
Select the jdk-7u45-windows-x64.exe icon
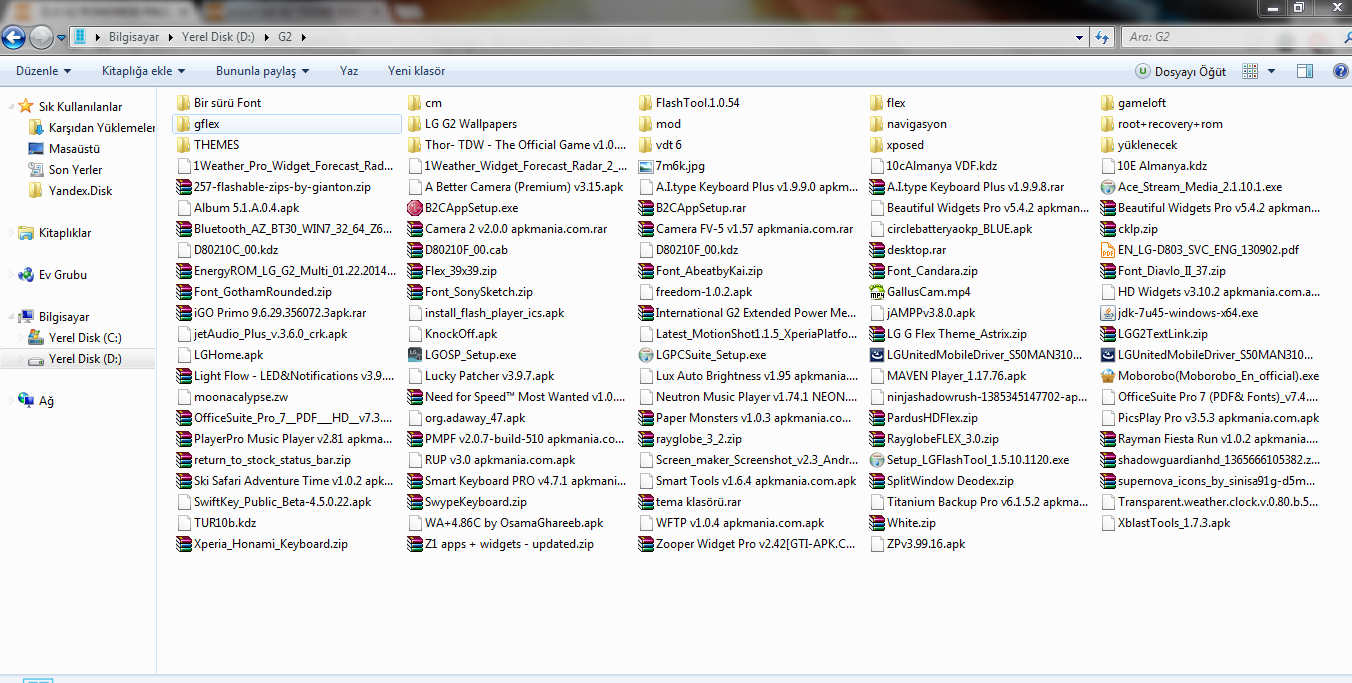coord(1108,313)
